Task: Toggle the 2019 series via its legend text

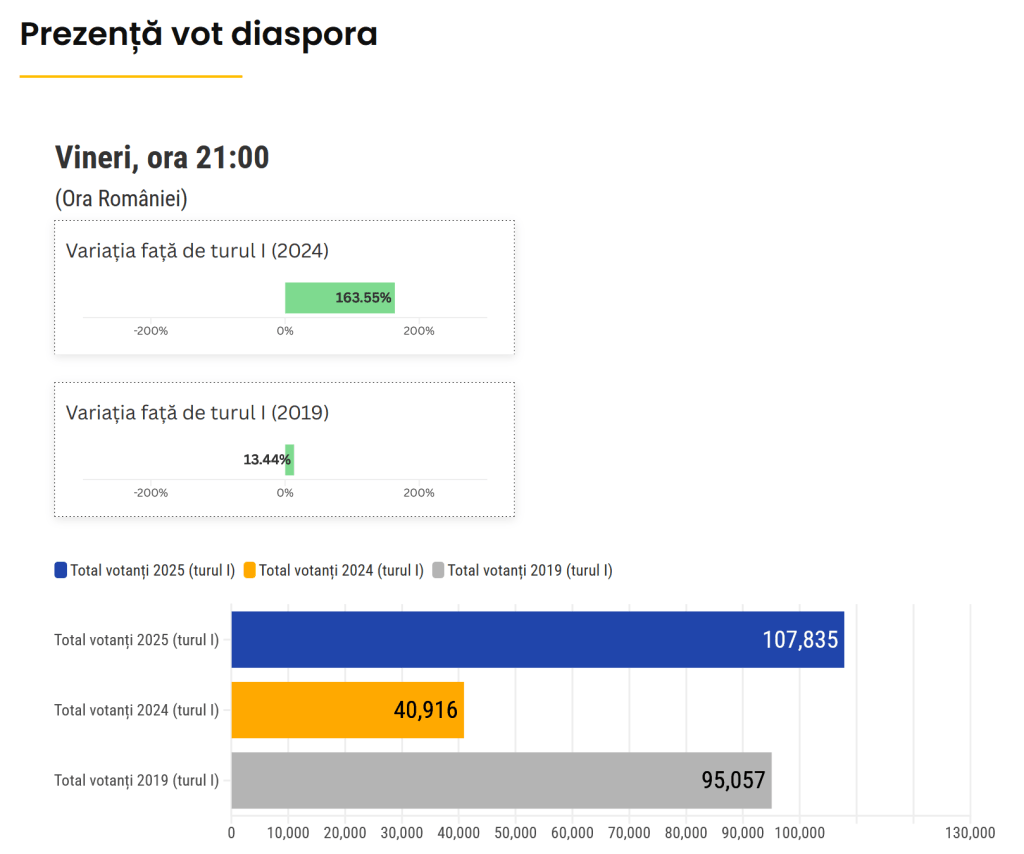Action: 530,570
